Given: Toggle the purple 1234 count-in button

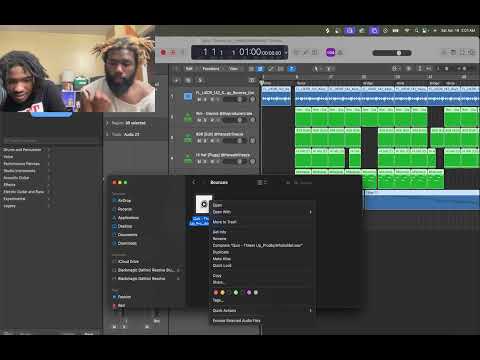Looking at the screenshot, I should point(330,52).
